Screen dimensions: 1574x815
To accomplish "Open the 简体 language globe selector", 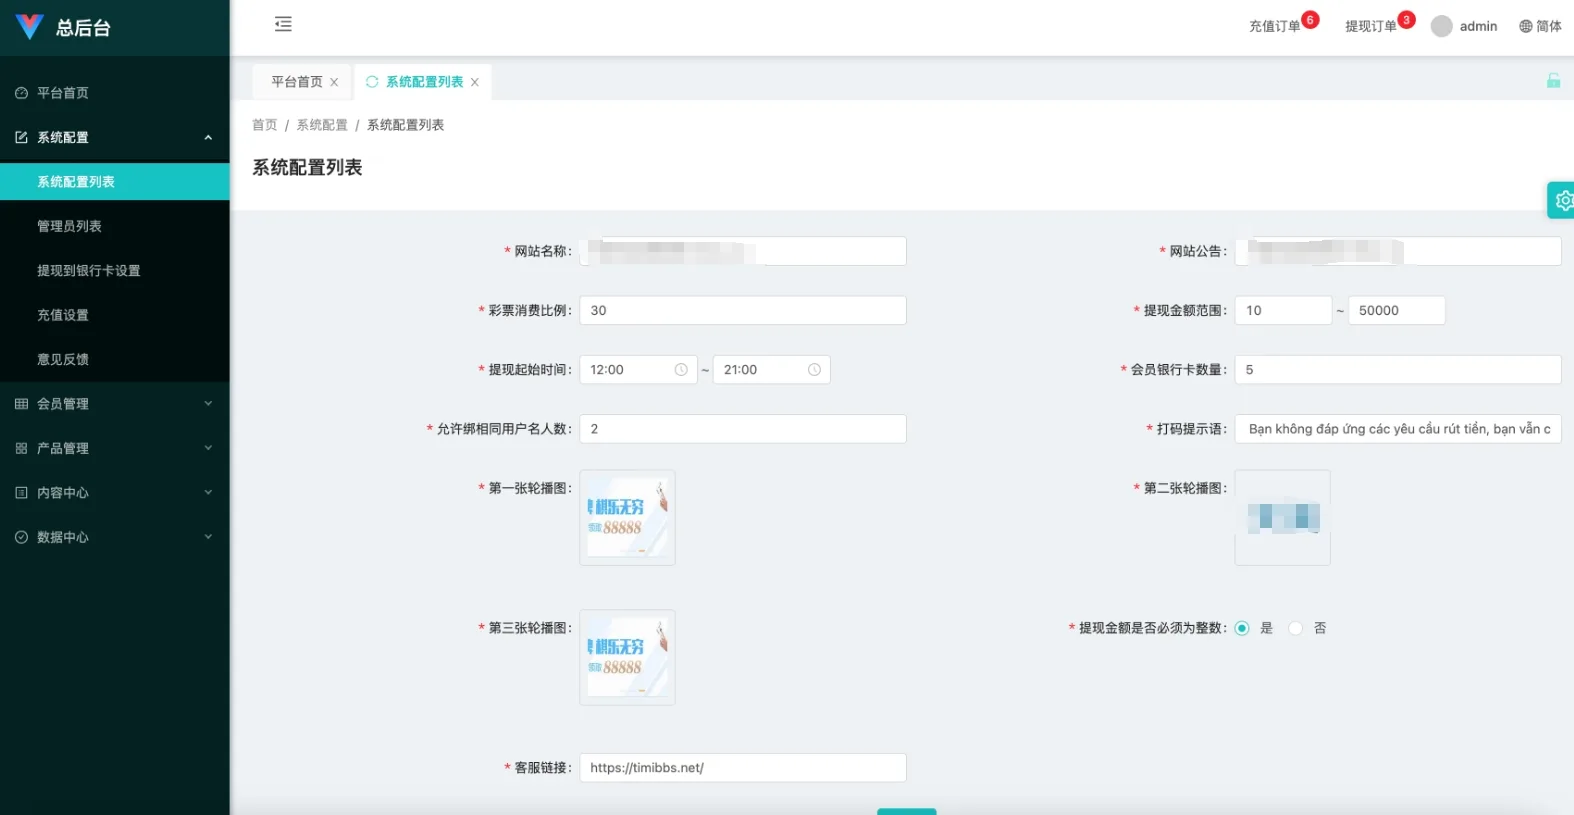I will (1540, 26).
